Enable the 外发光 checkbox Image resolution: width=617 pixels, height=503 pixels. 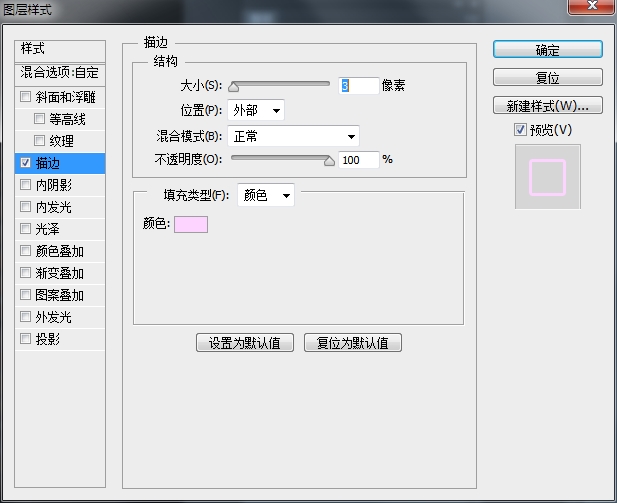point(26,317)
